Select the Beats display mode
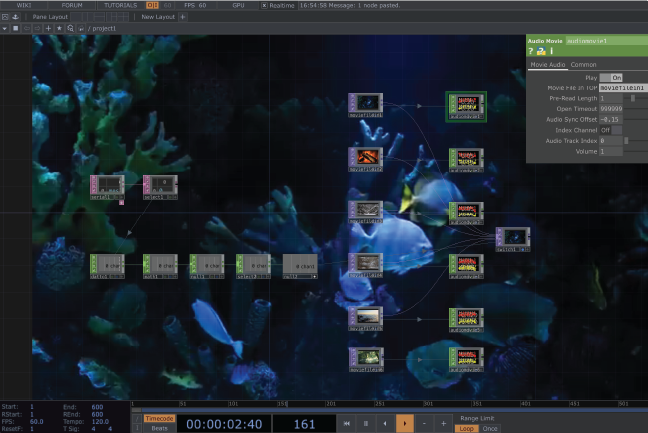648x433 pixels. (160, 428)
